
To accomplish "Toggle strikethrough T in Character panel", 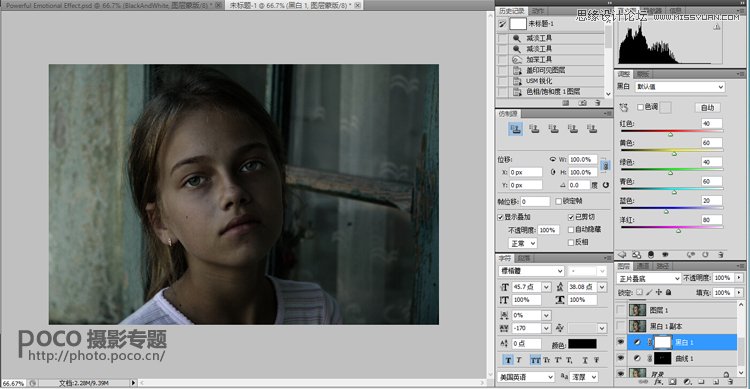I will point(596,360).
